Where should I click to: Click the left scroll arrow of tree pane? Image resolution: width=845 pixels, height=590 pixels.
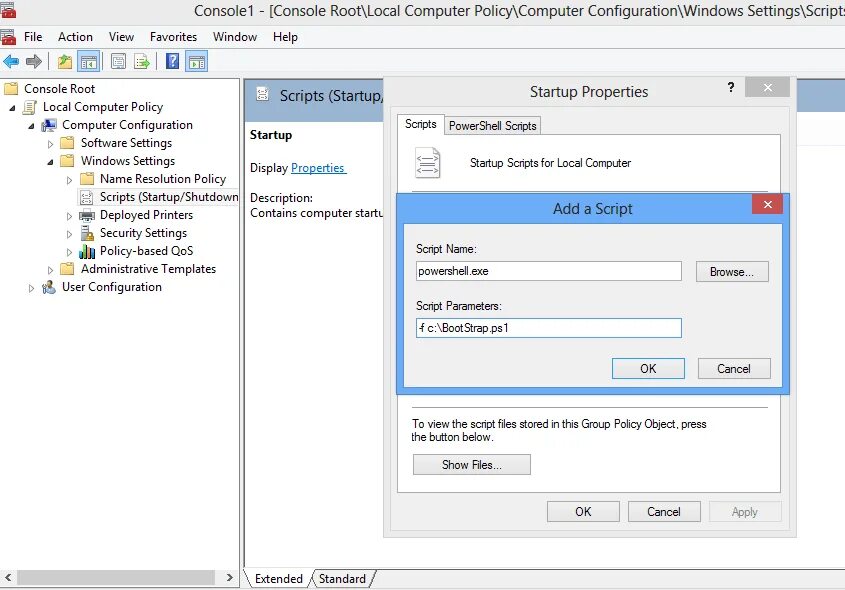point(8,577)
